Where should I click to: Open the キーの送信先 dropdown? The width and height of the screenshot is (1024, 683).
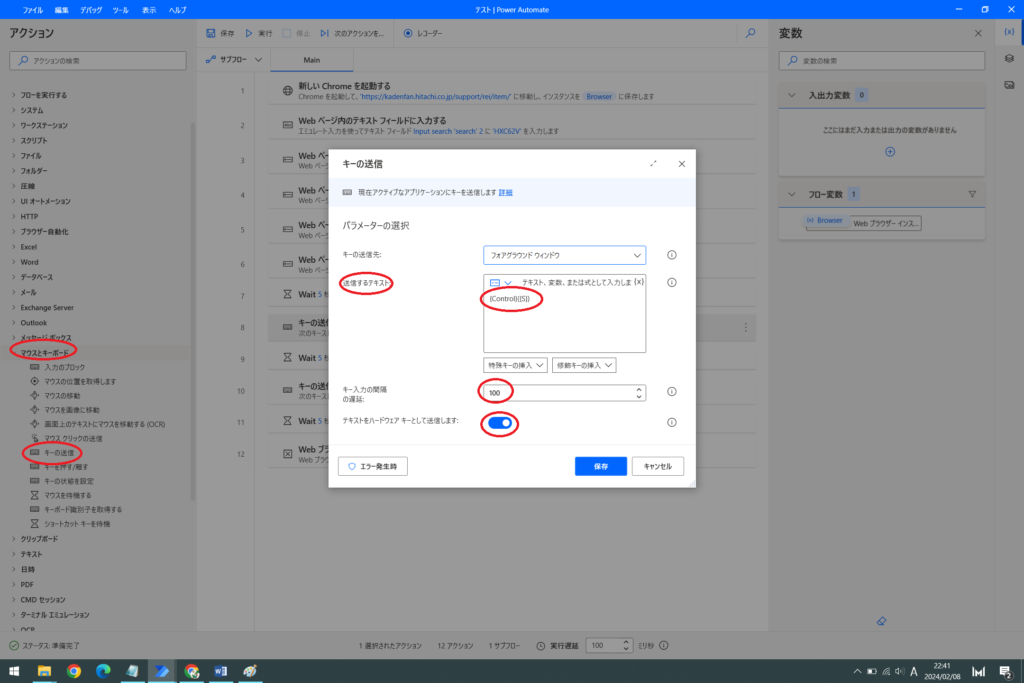[564, 255]
